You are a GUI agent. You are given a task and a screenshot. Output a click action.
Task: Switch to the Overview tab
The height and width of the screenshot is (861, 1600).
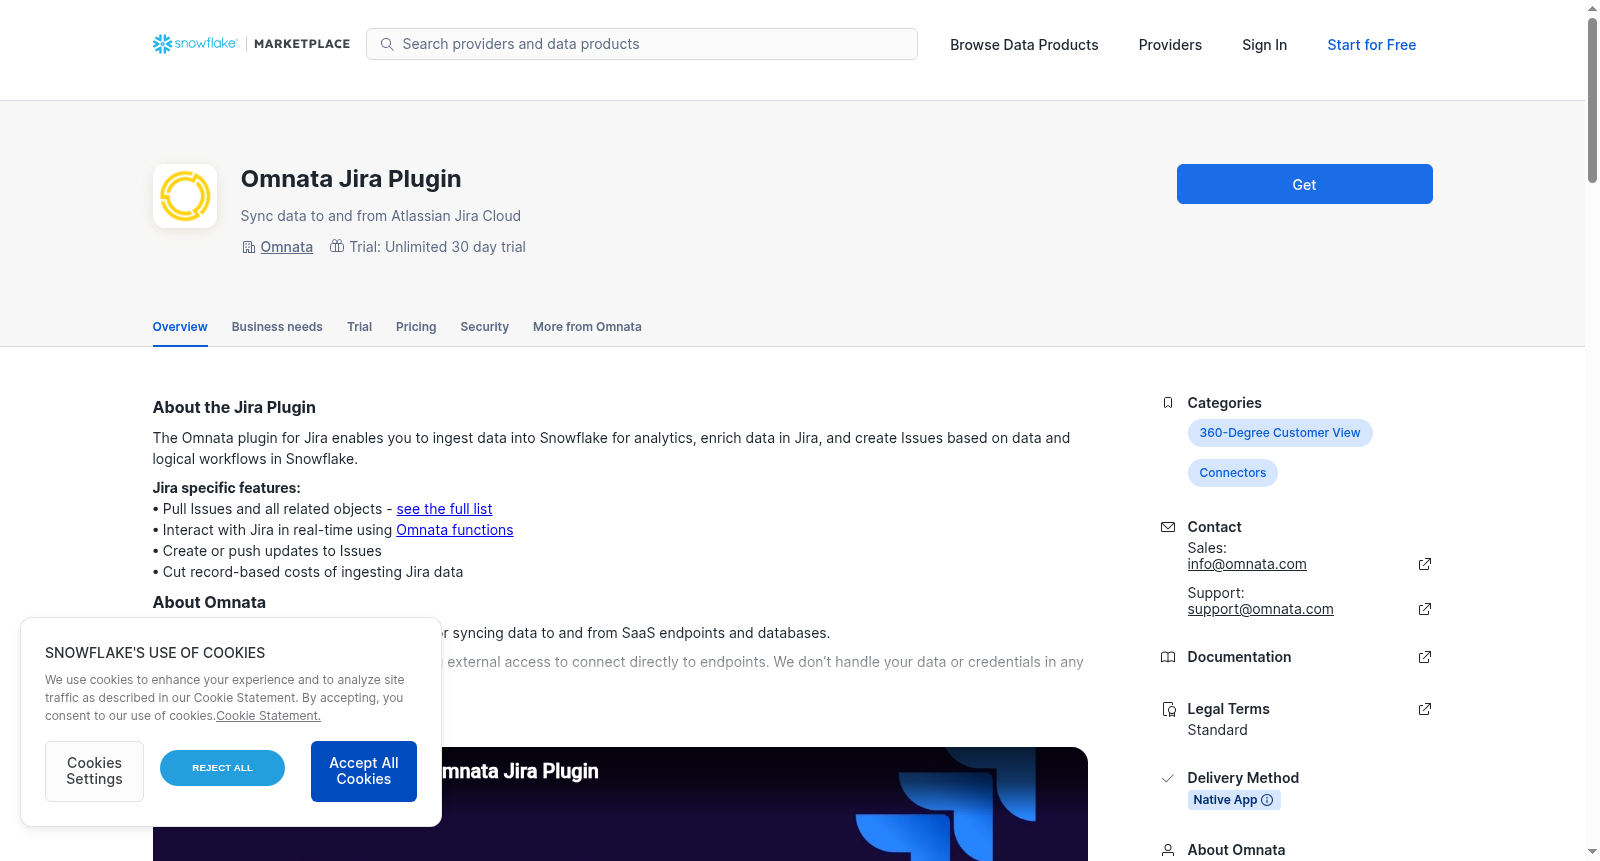[180, 327]
